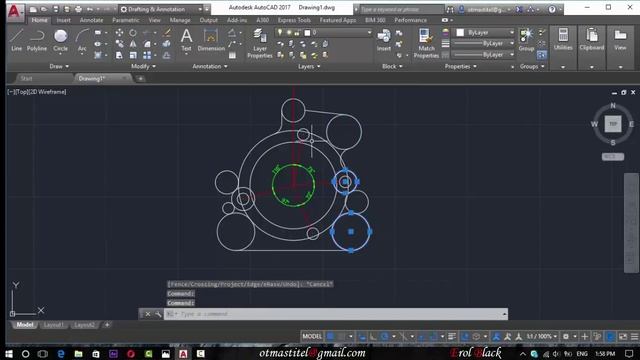Screen dimensions: 640x360
Task: Select the Circle tool
Action: point(60,40)
